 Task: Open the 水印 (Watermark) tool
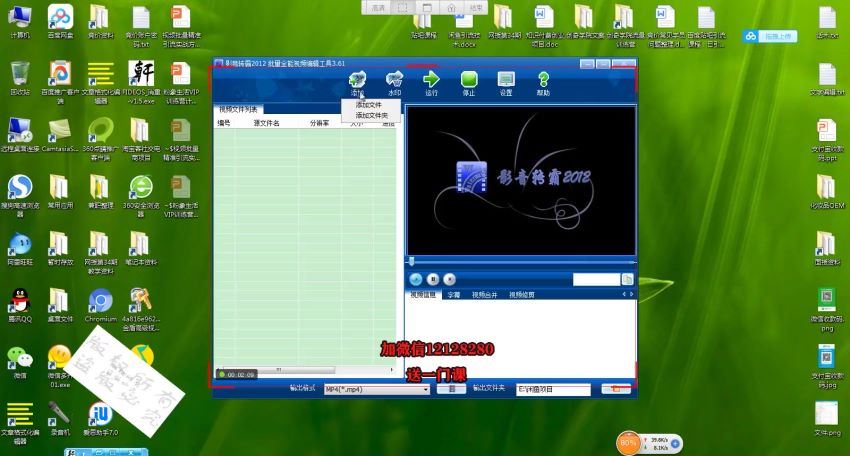pos(394,83)
